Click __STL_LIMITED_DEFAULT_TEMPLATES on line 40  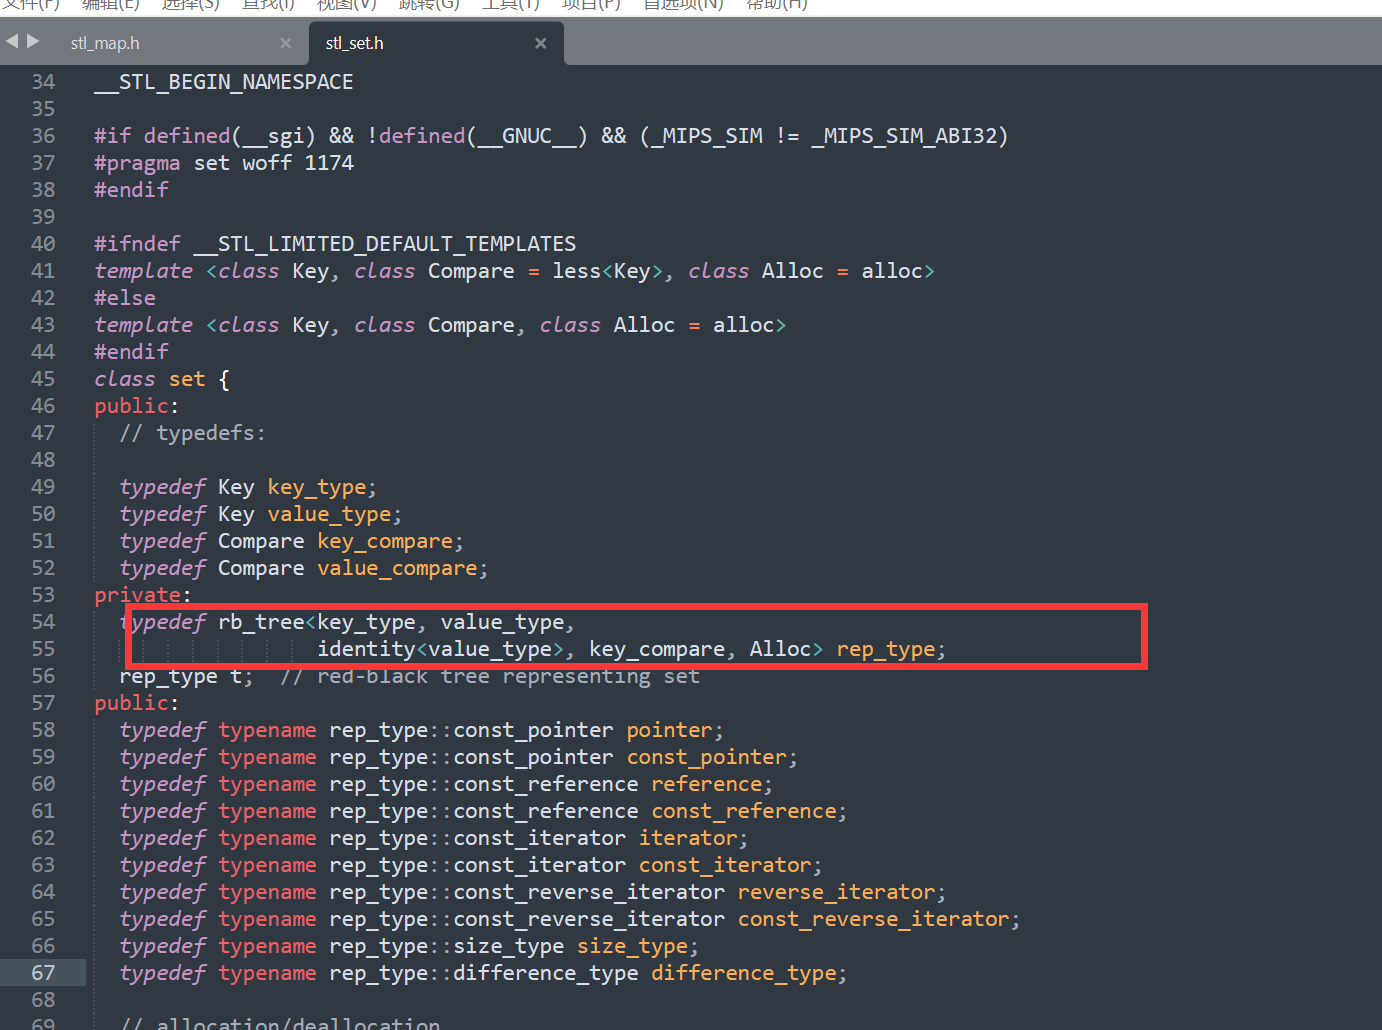click(385, 244)
